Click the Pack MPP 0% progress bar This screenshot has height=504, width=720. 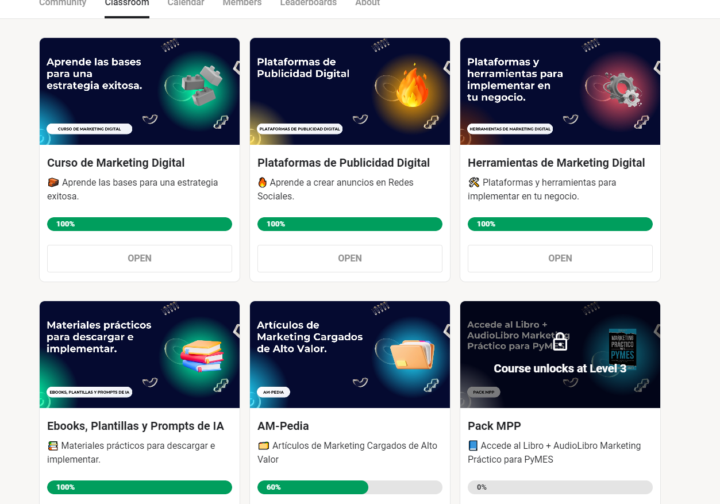click(560, 487)
